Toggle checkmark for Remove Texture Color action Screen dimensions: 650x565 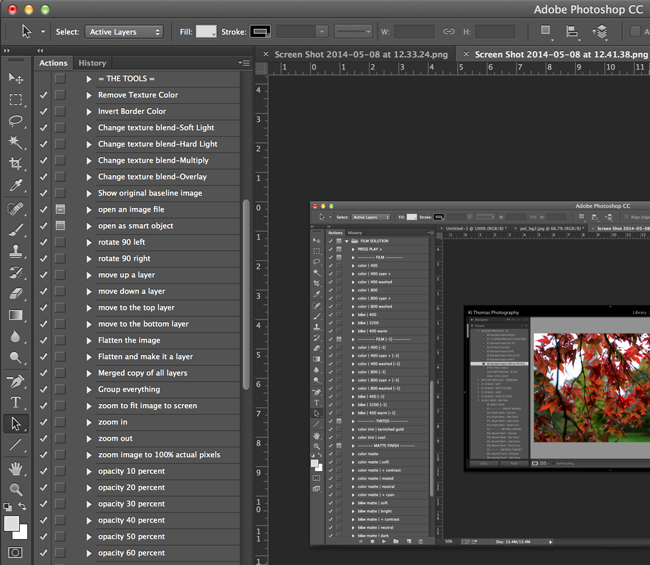[x=43, y=95]
